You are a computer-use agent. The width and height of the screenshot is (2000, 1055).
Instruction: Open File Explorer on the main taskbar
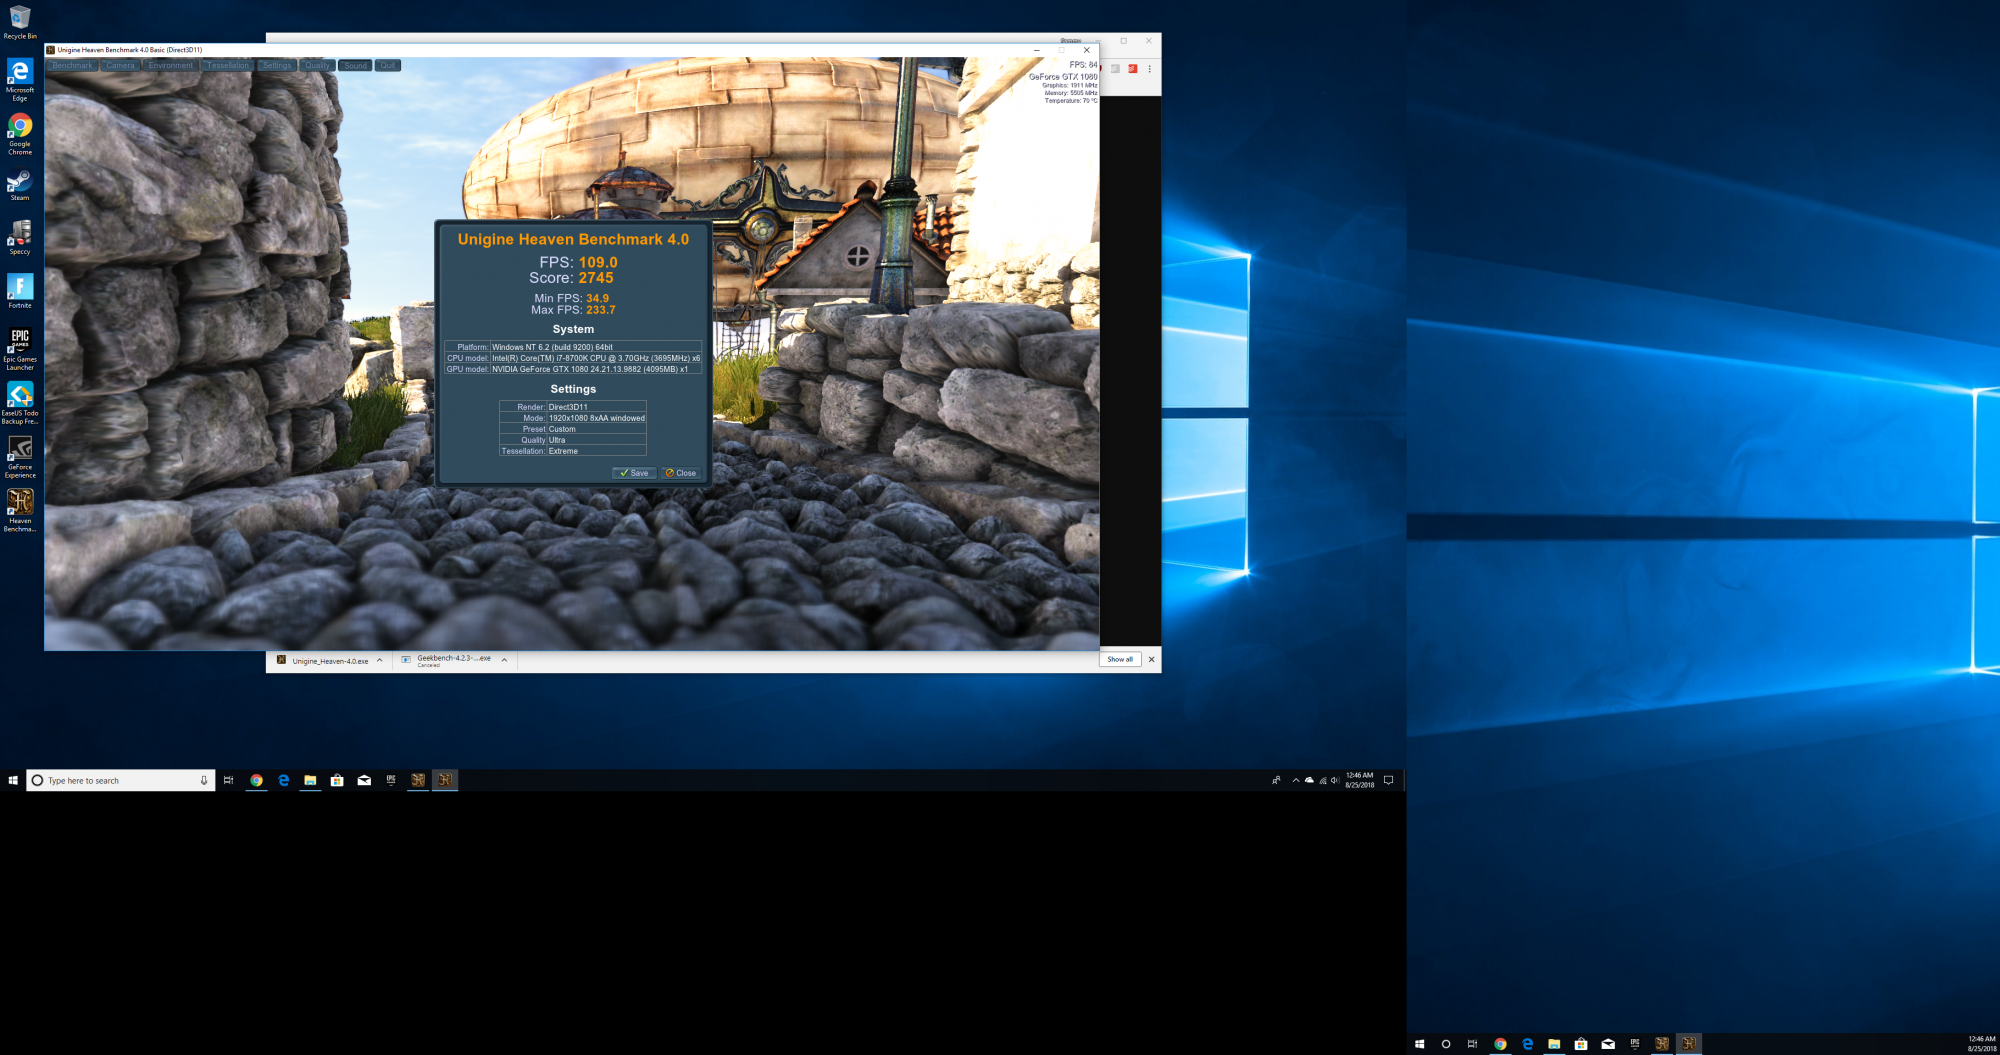click(x=310, y=780)
